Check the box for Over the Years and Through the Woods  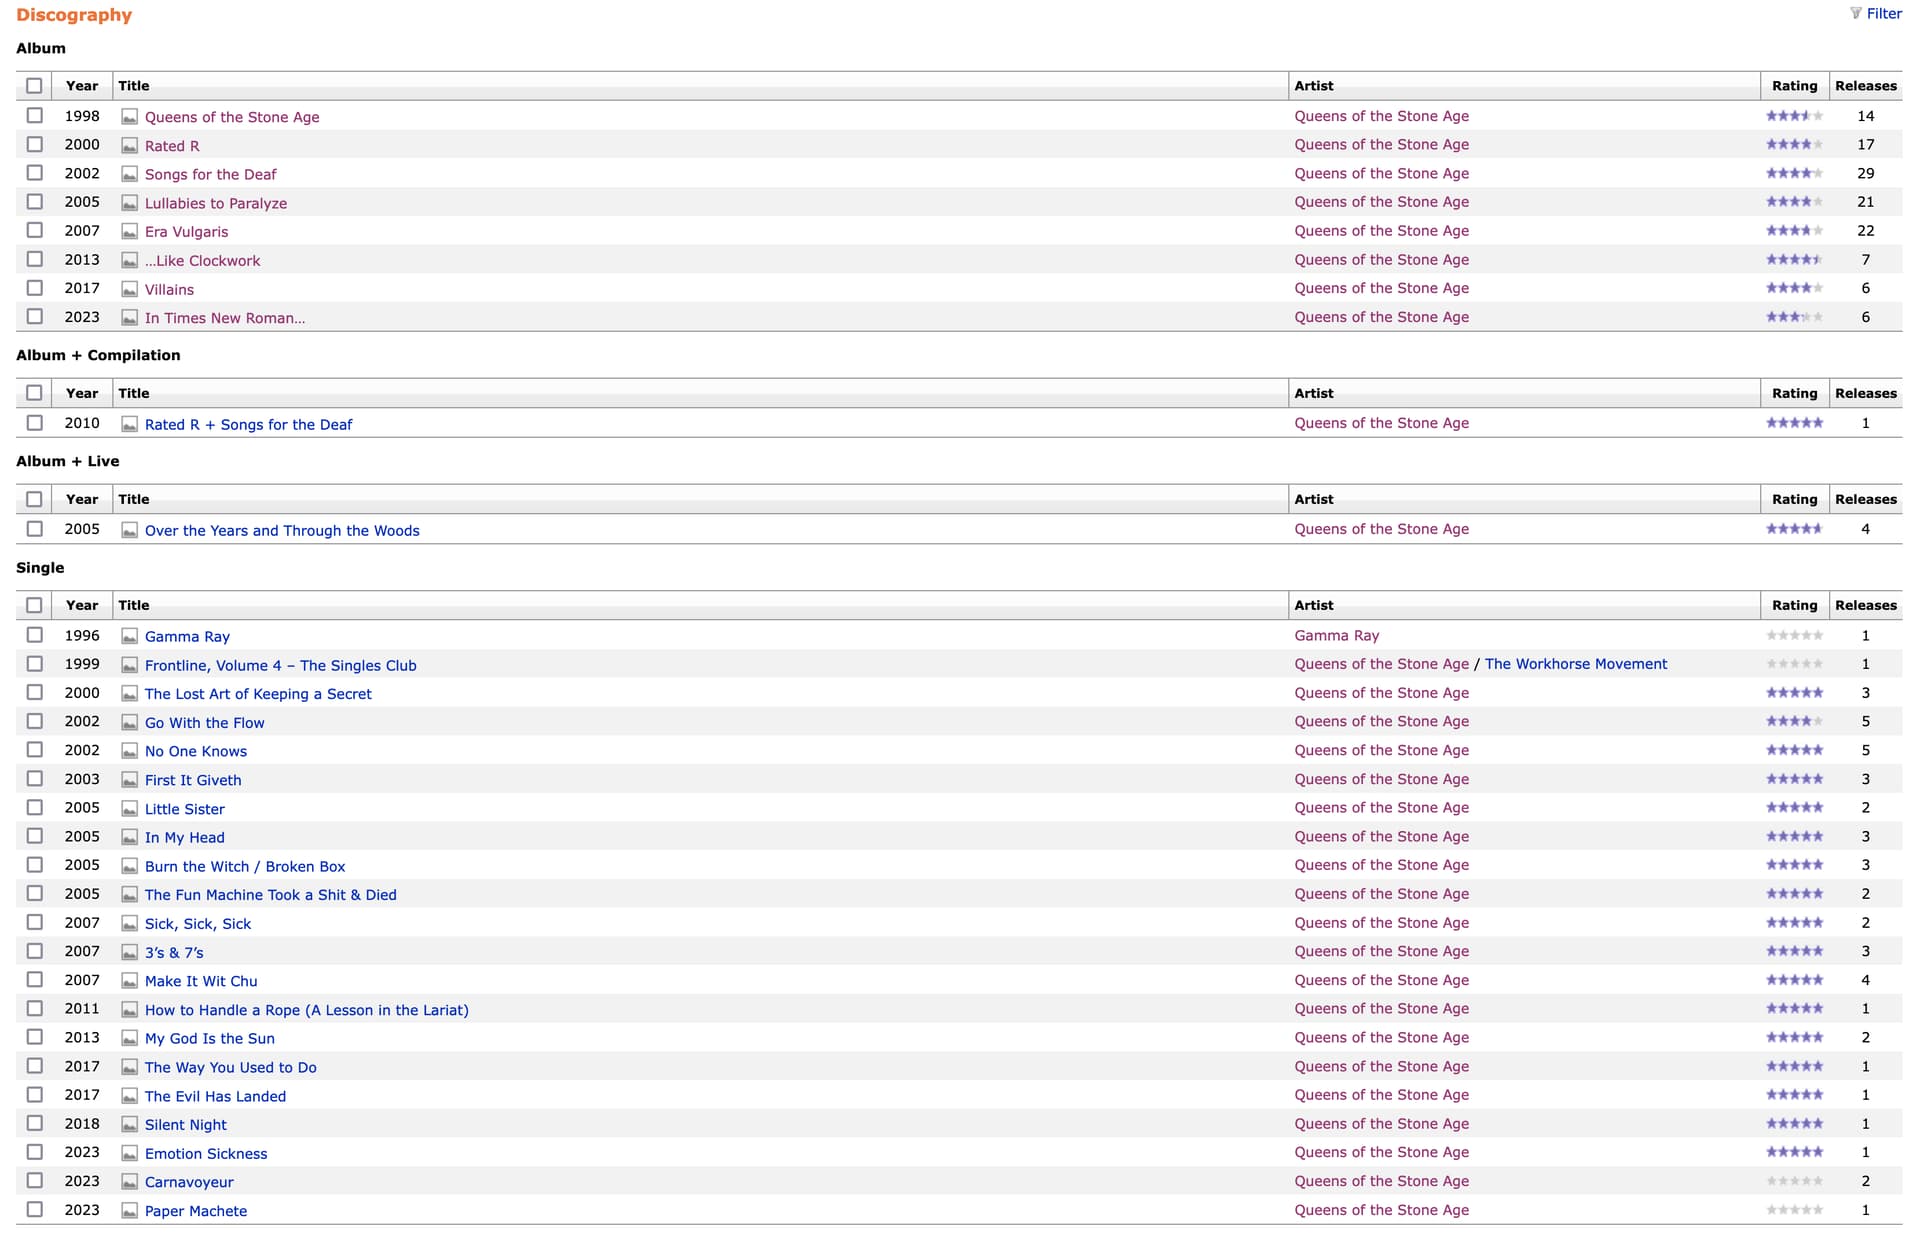point(35,529)
